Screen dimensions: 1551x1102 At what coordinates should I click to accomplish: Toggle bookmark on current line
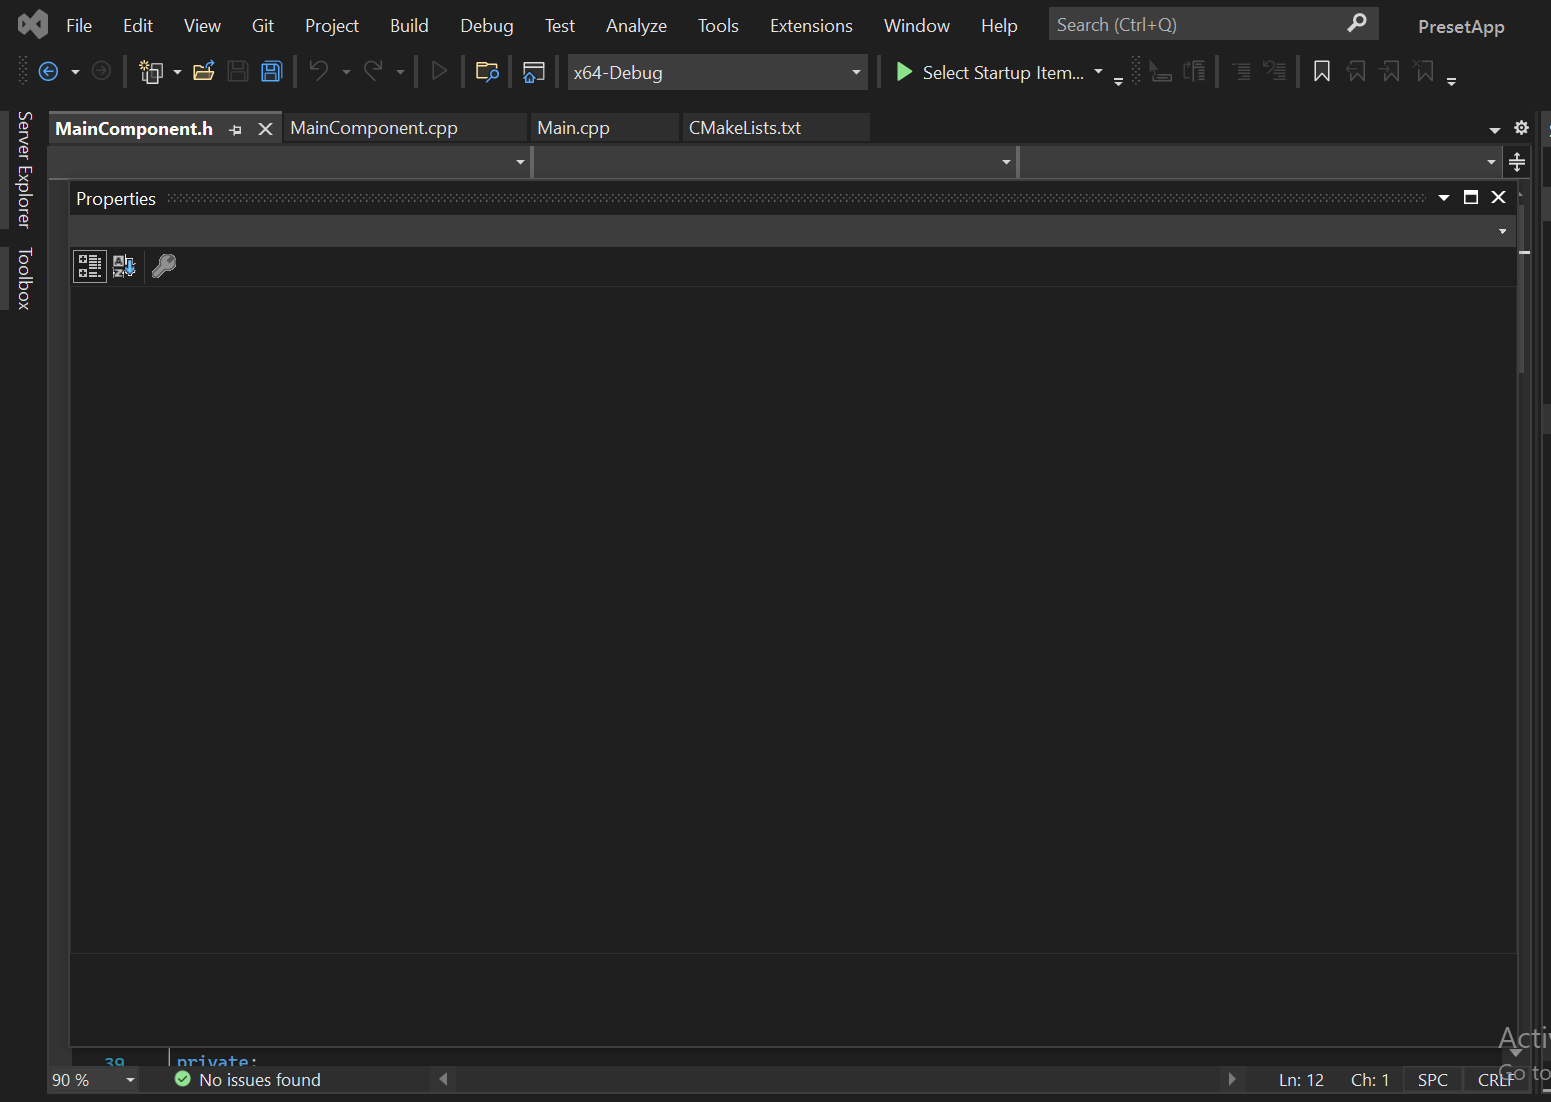pyautogui.click(x=1322, y=71)
